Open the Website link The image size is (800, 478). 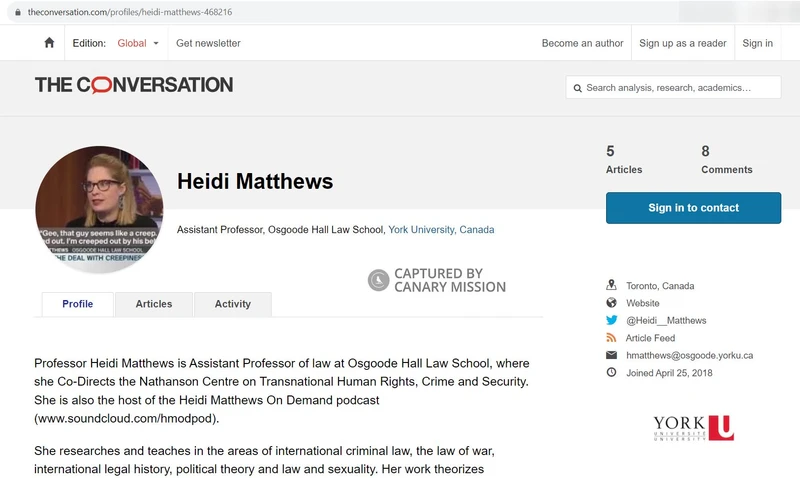pos(642,303)
